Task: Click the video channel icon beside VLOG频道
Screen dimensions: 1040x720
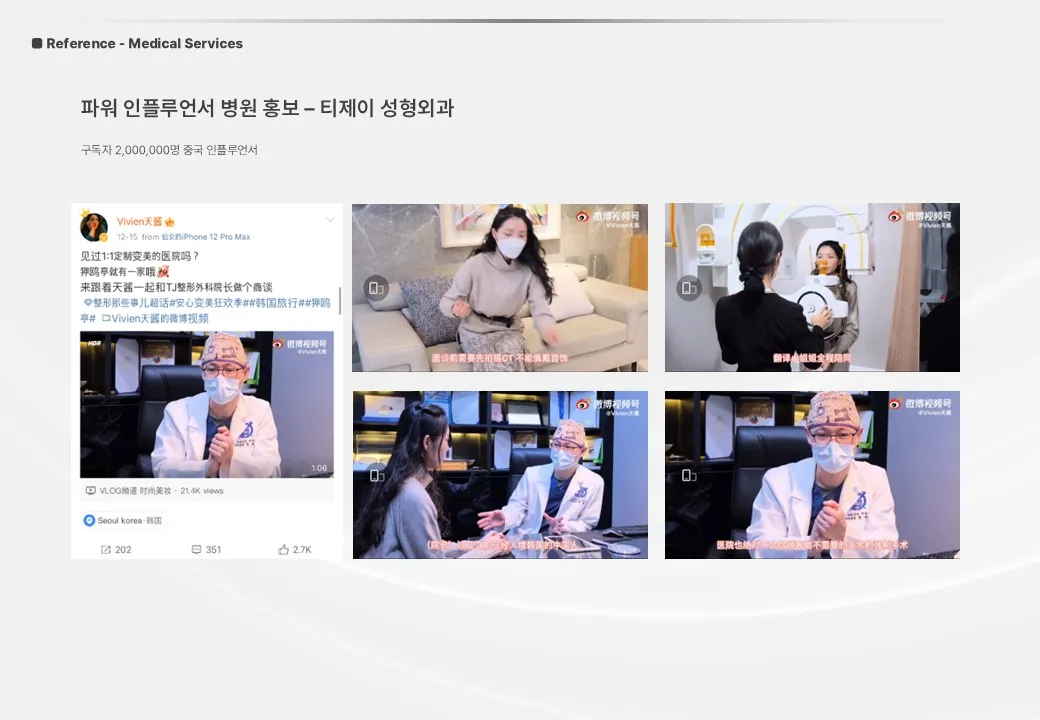Action: (x=91, y=491)
